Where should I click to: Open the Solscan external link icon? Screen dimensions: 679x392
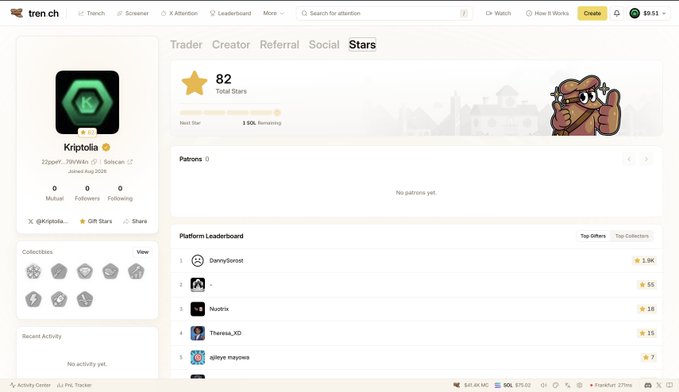(130, 162)
